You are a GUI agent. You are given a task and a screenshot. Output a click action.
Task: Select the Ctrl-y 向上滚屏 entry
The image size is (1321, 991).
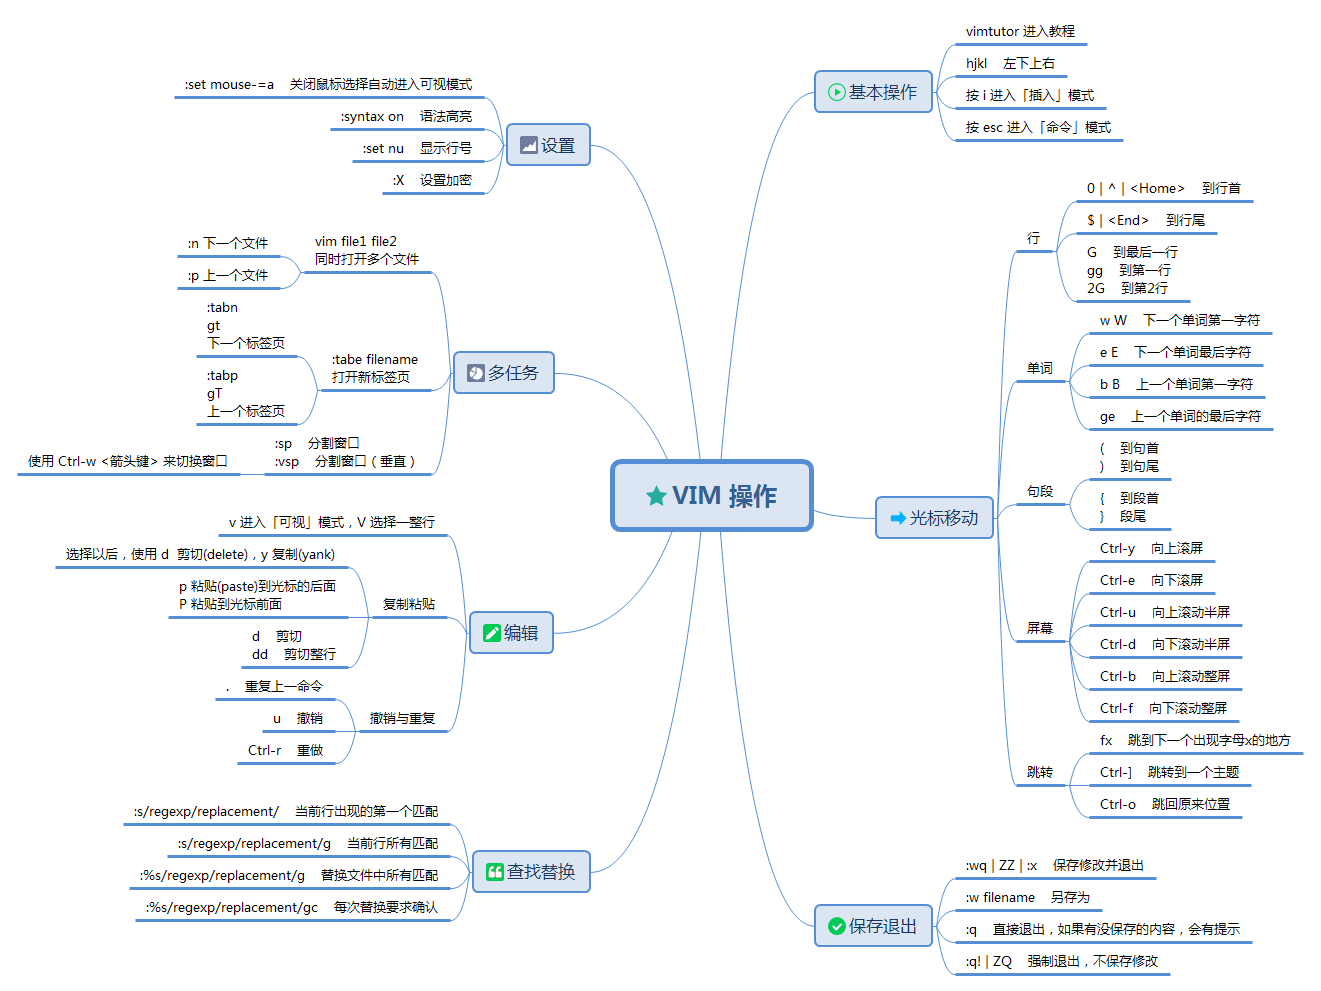tap(1151, 548)
